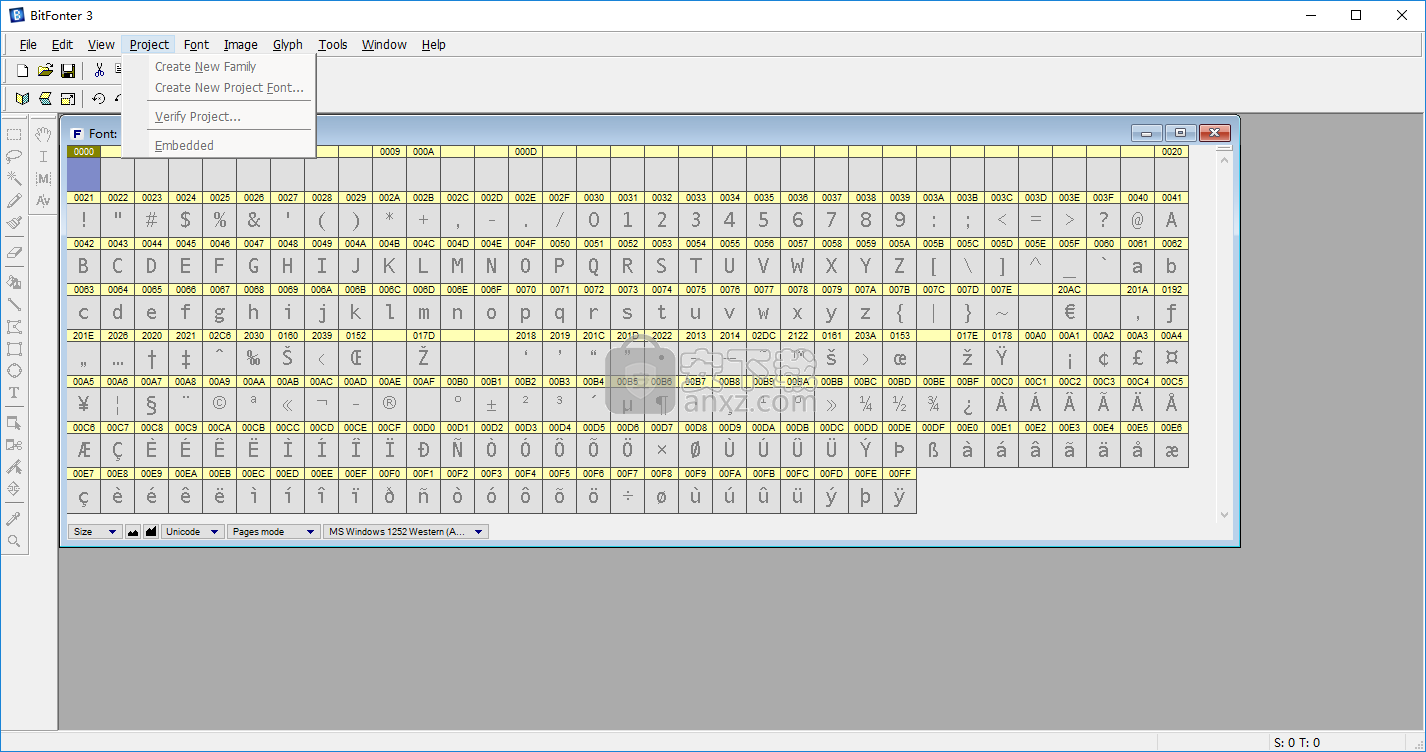This screenshot has height=752, width=1426.
Task: Open the Edit menu
Action: coord(62,44)
